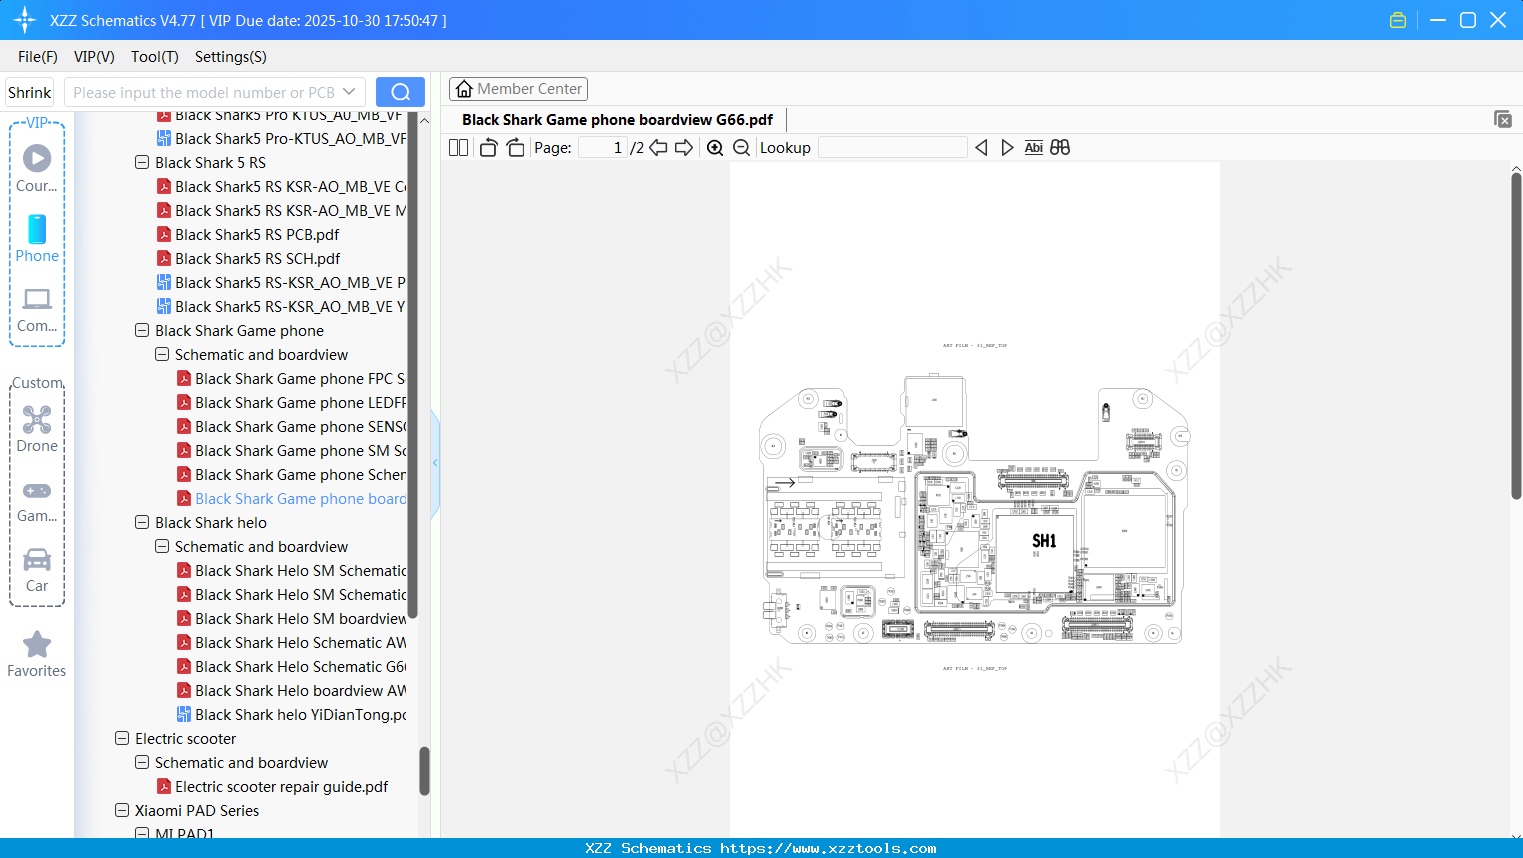Click the PDF viewer vertical scrollbar
This screenshot has height=858, width=1523.
coord(1516,335)
